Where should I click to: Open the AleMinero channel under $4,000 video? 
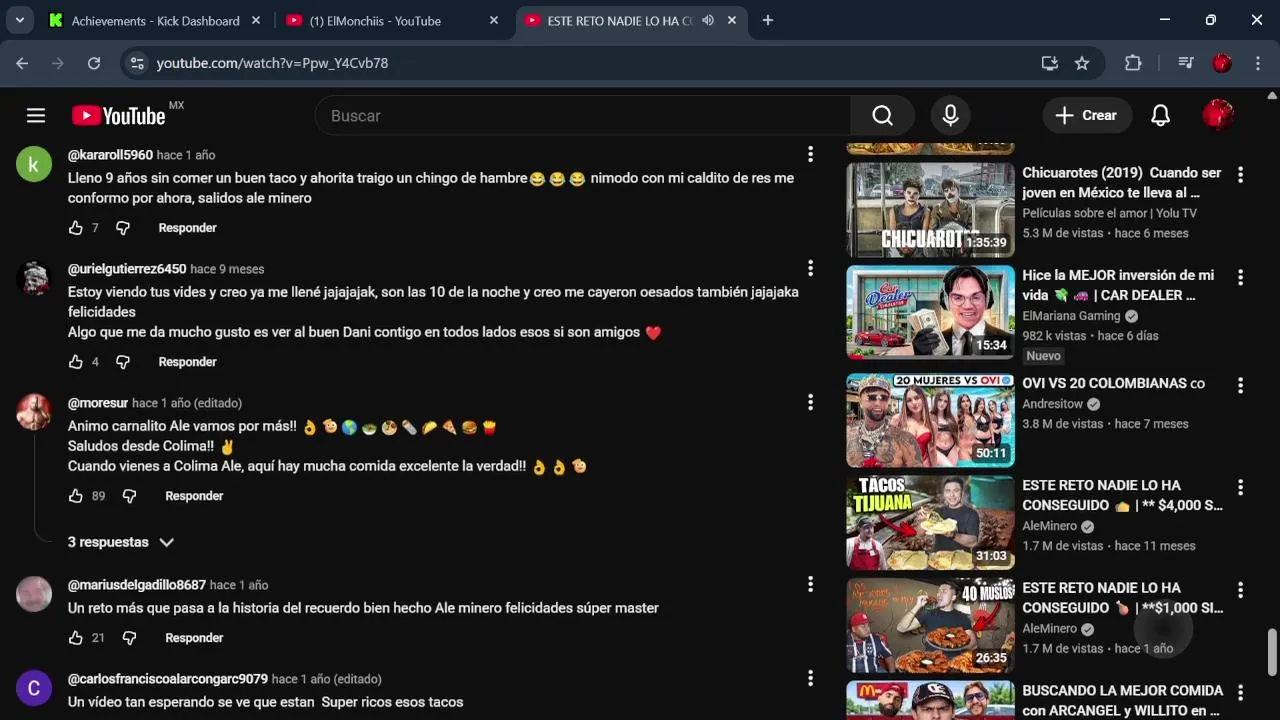1049,526
